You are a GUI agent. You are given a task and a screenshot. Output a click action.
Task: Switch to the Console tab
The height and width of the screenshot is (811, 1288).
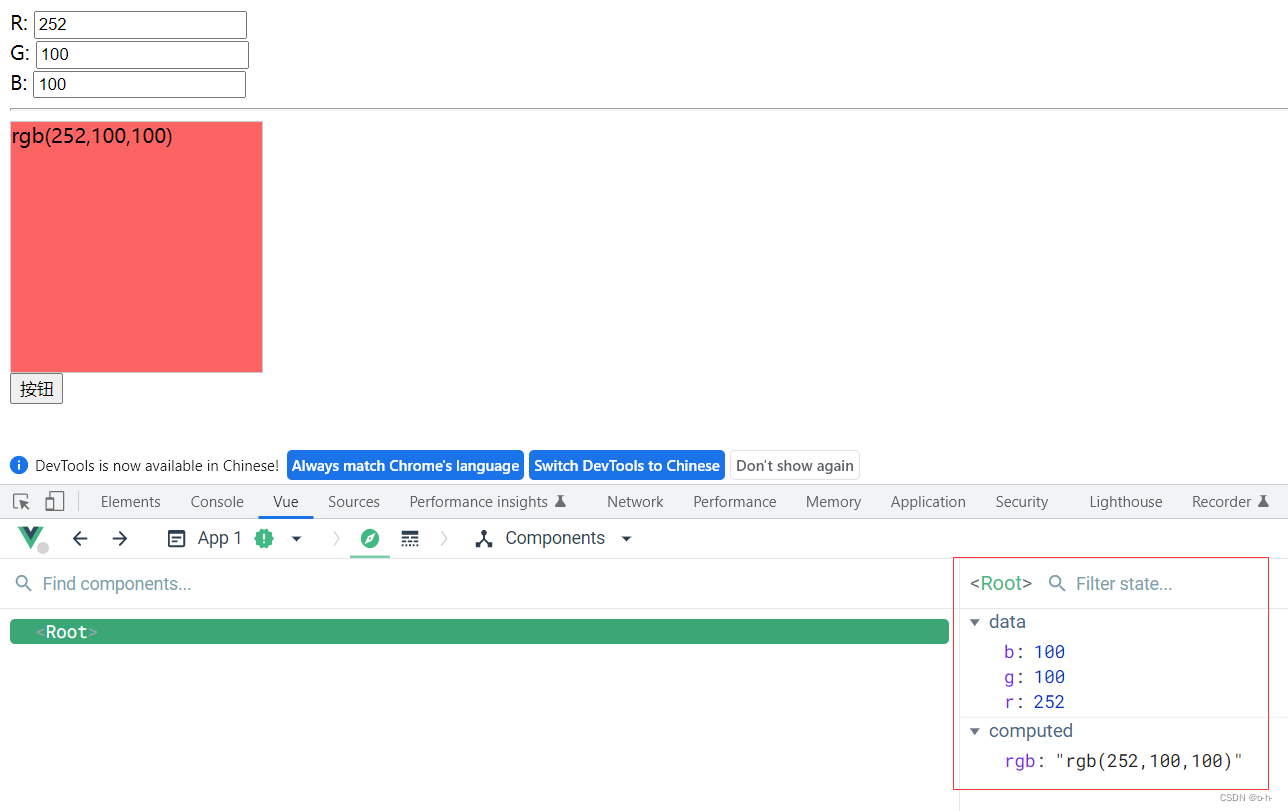pos(217,501)
